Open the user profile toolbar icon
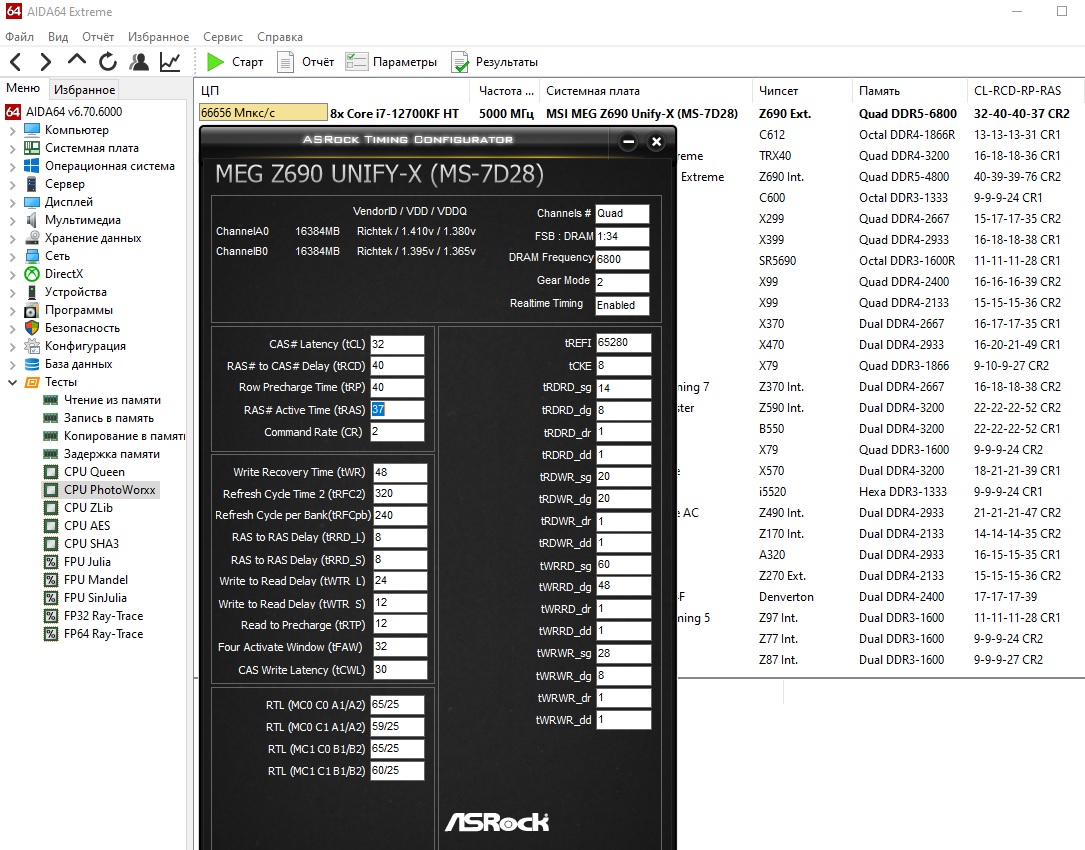Viewport: 1085px width, 850px height. click(139, 62)
